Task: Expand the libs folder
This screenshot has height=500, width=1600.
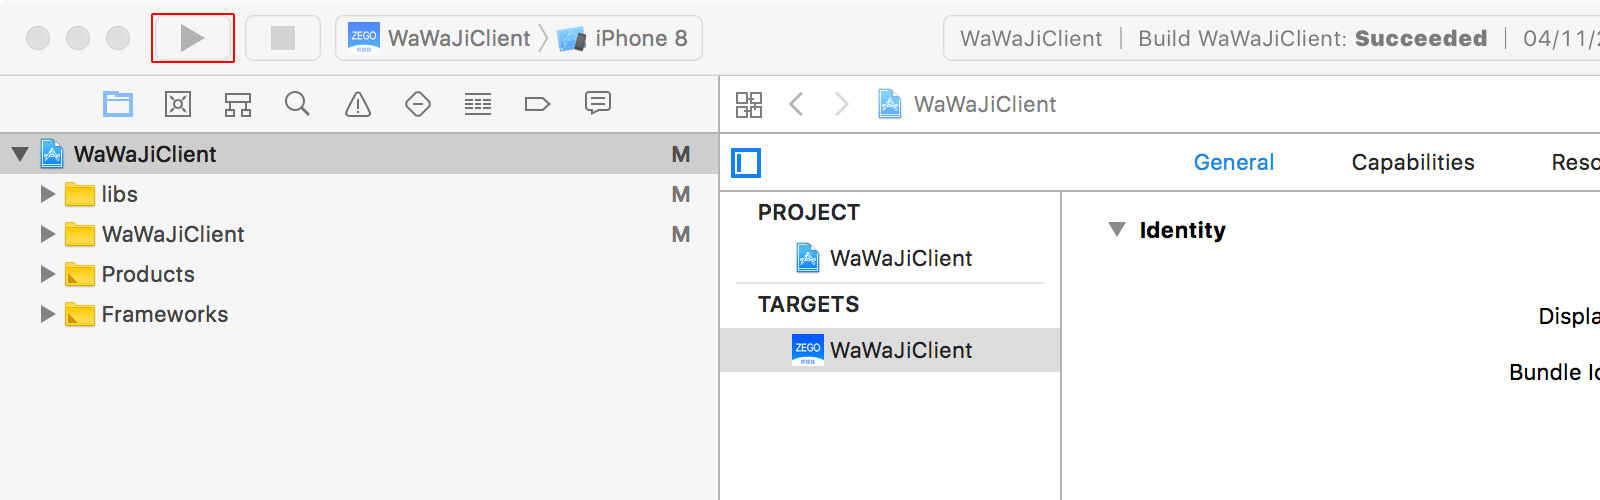Action: [x=47, y=194]
